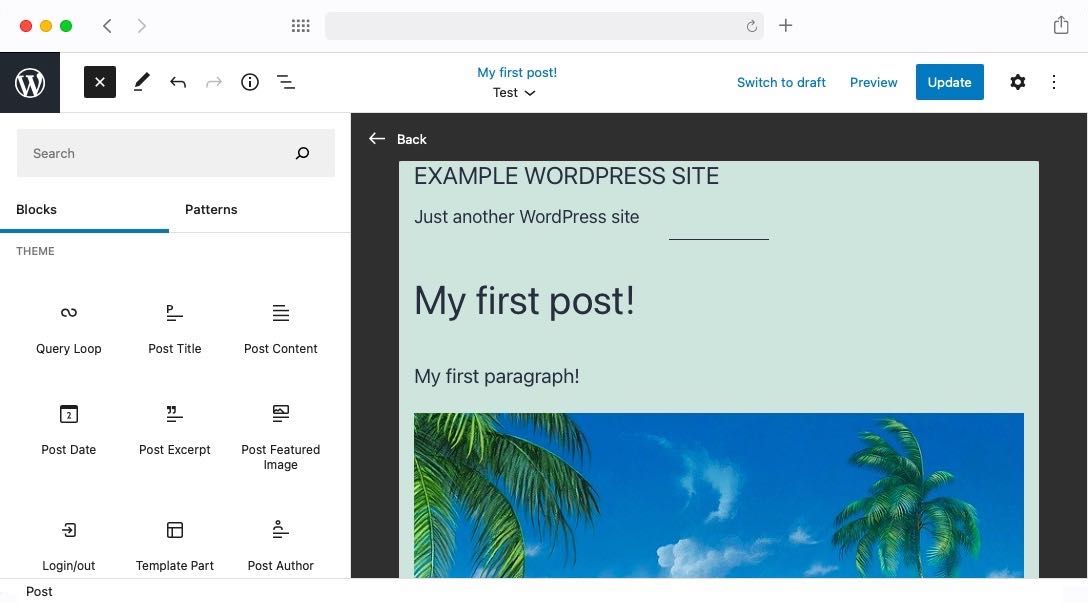Image resolution: width=1088 pixels, height=603 pixels.
Task: Insert the Post Author block
Action: [x=280, y=542]
